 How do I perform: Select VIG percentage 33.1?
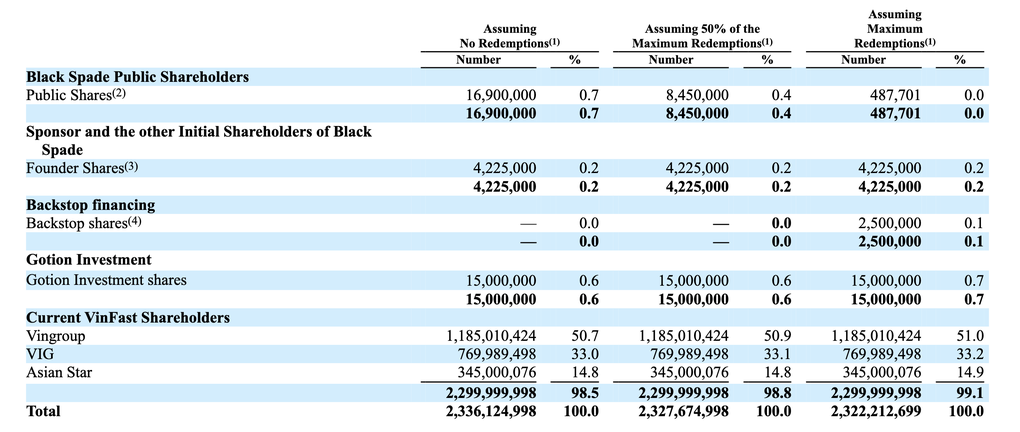tap(778, 355)
